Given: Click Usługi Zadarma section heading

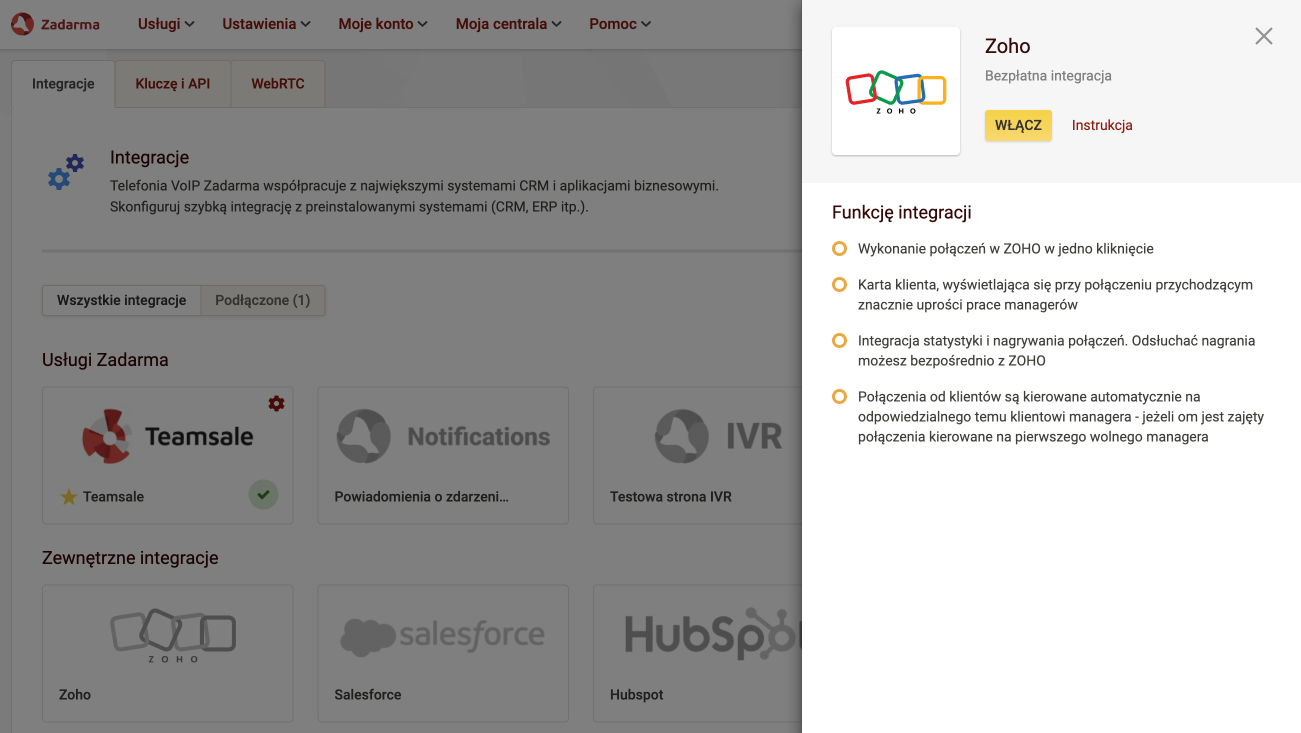Looking at the screenshot, I should click(x=105, y=360).
